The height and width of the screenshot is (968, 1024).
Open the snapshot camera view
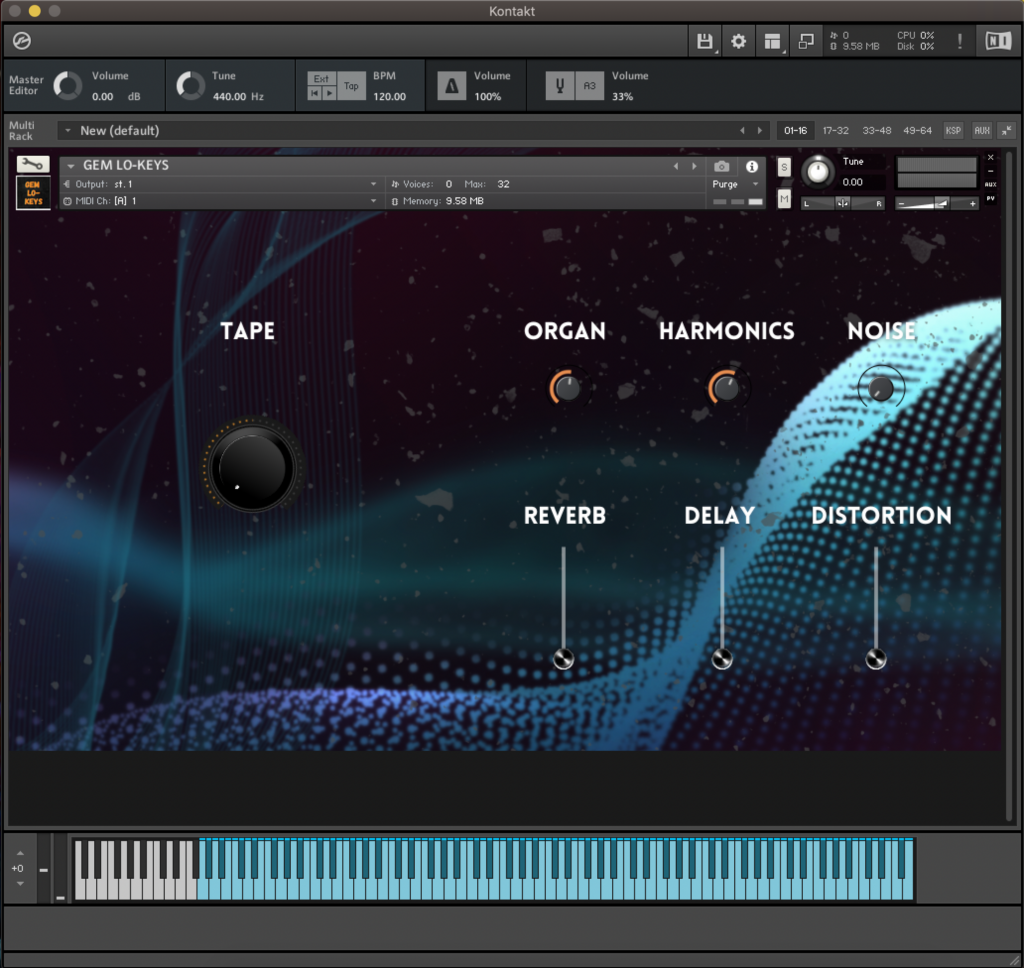[x=722, y=167]
